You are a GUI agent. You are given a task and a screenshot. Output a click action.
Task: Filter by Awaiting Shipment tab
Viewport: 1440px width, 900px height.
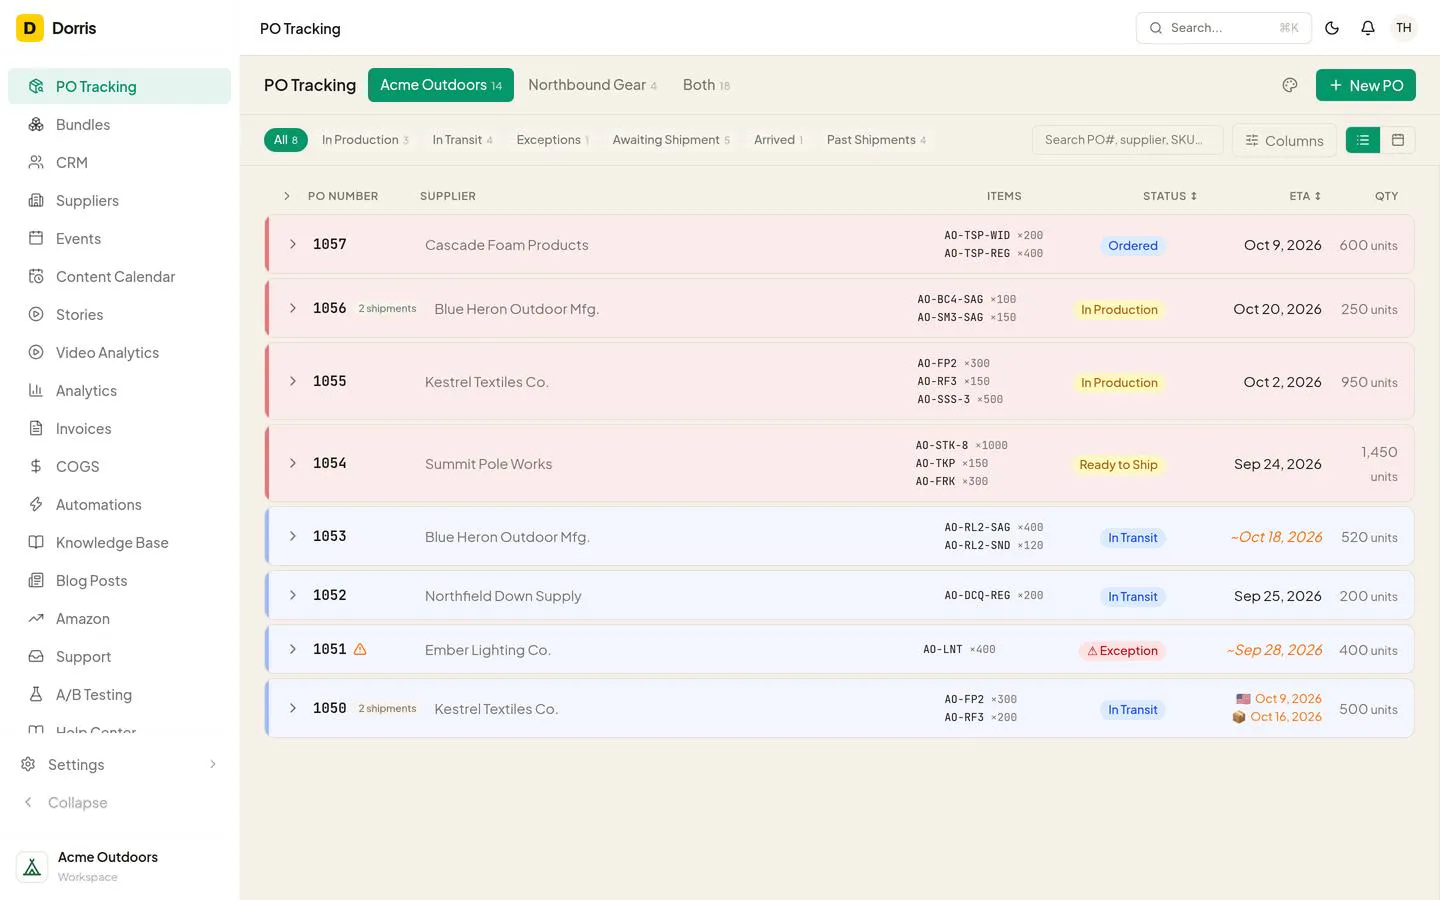pos(671,140)
